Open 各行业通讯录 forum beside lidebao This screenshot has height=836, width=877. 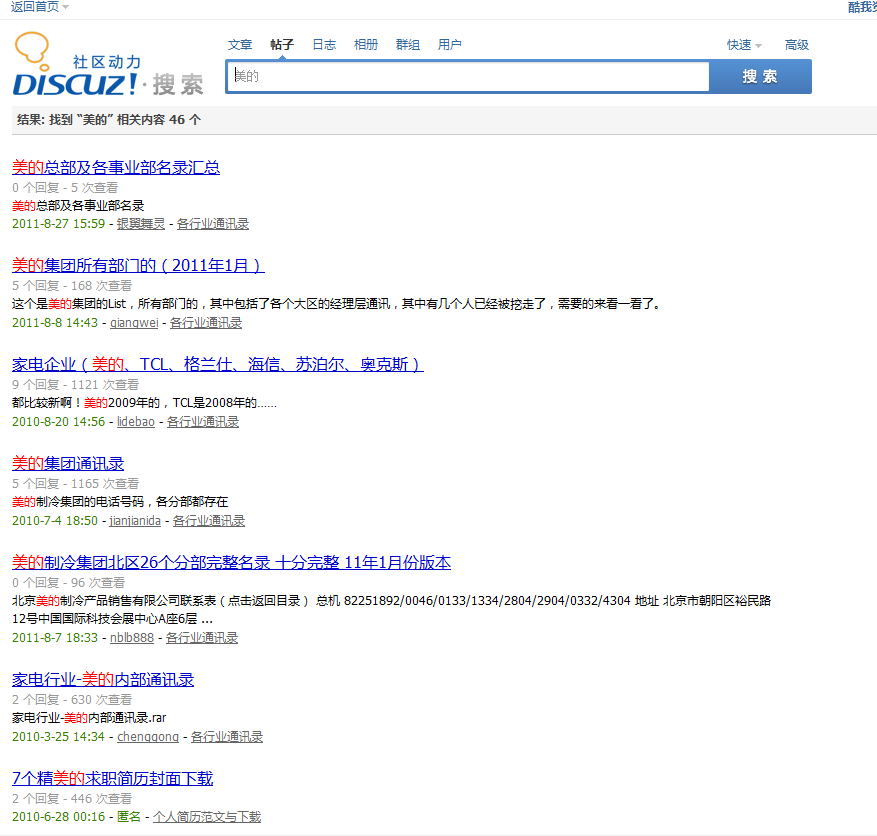[x=202, y=422]
